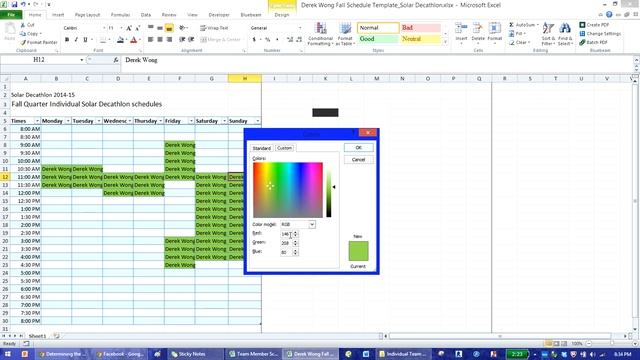Image resolution: width=640 pixels, height=360 pixels.
Task: Switch to the Formulas tab
Action: pyautogui.click(x=120, y=15)
